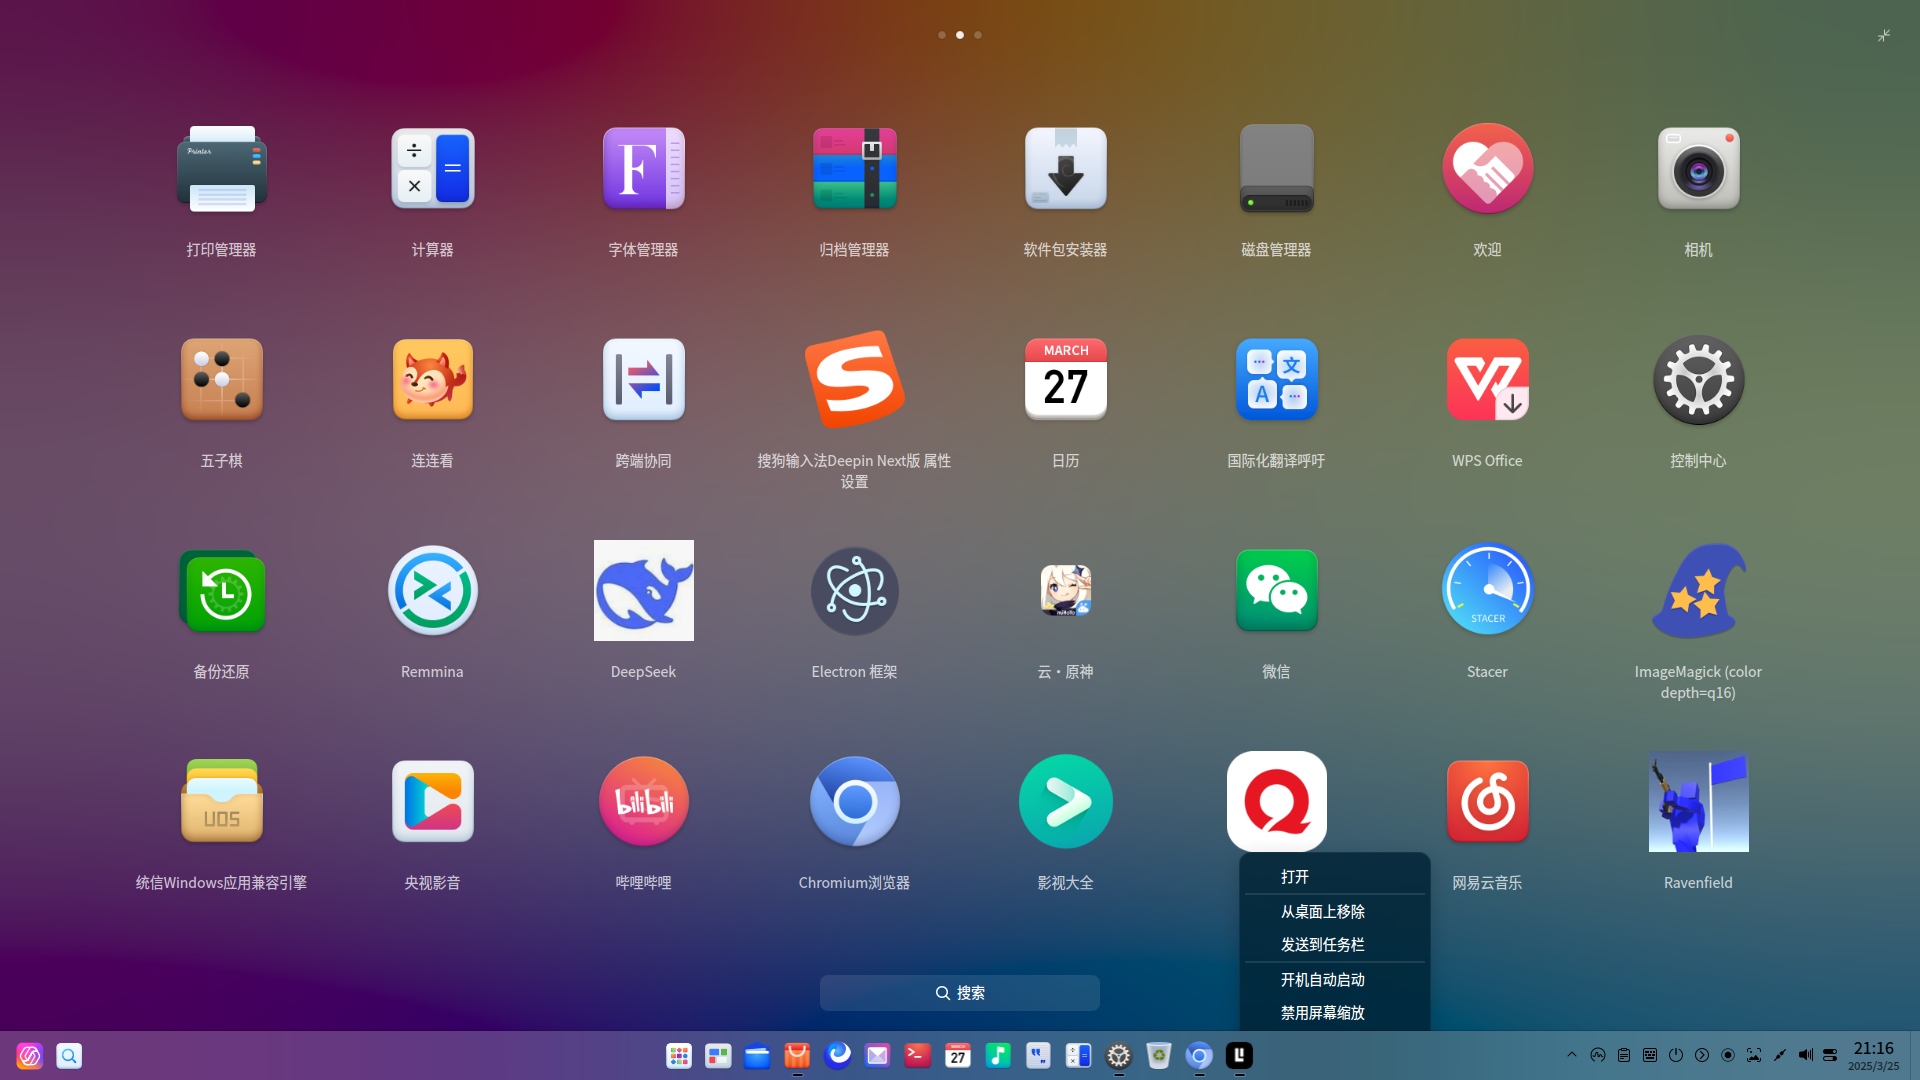
Task: Launch Chromium浏览器 from the launcher grid
Action: tap(855, 801)
